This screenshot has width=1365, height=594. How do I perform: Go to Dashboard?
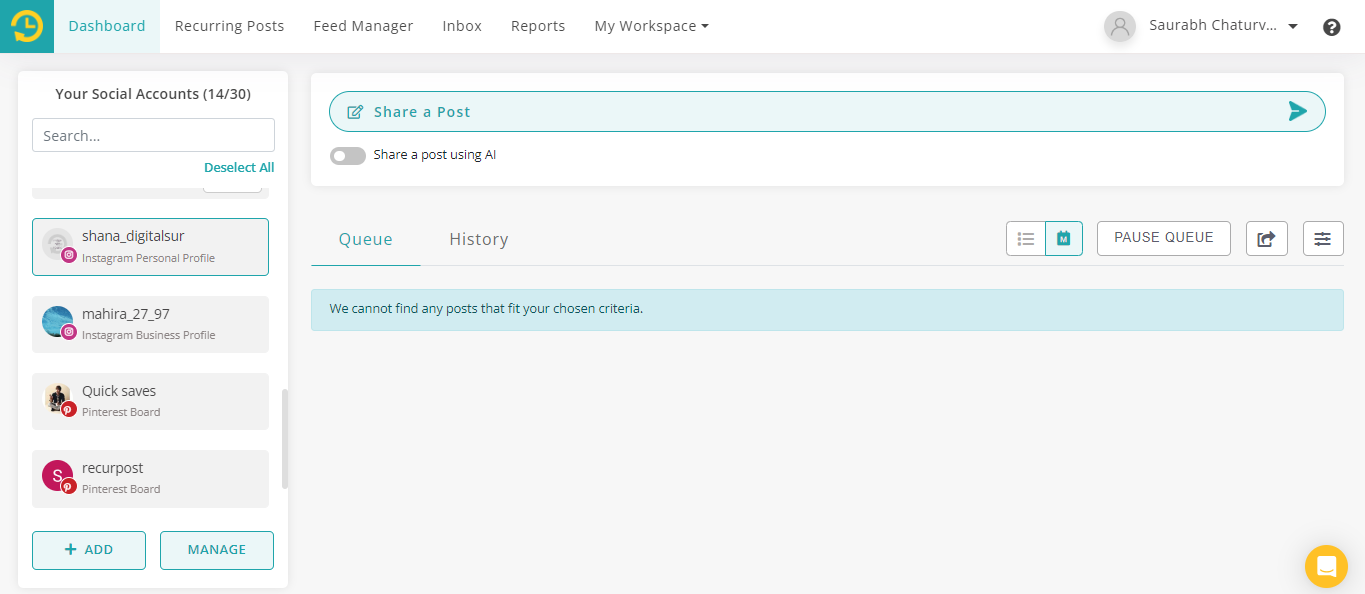pos(107,26)
